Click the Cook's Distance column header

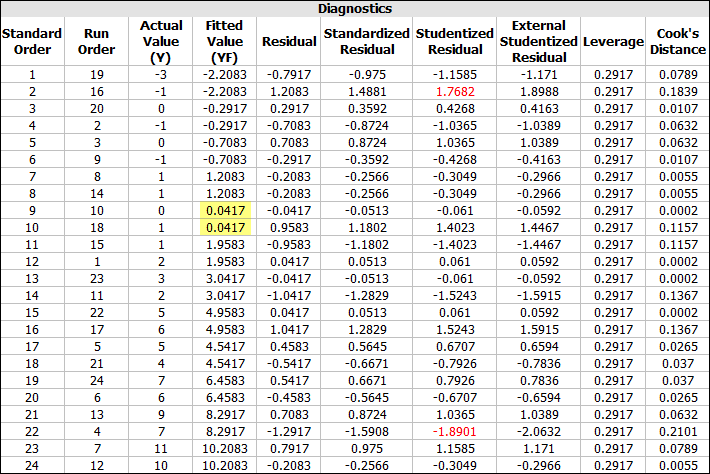(677, 41)
